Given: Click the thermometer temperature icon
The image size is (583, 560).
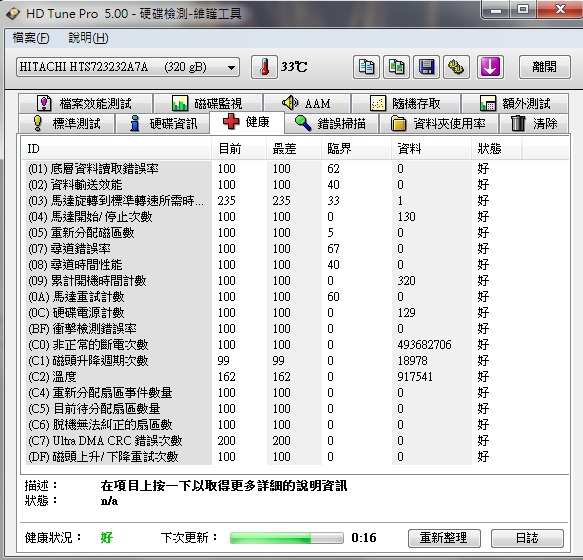Looking at the screenshot, I should tap(264, 67).
